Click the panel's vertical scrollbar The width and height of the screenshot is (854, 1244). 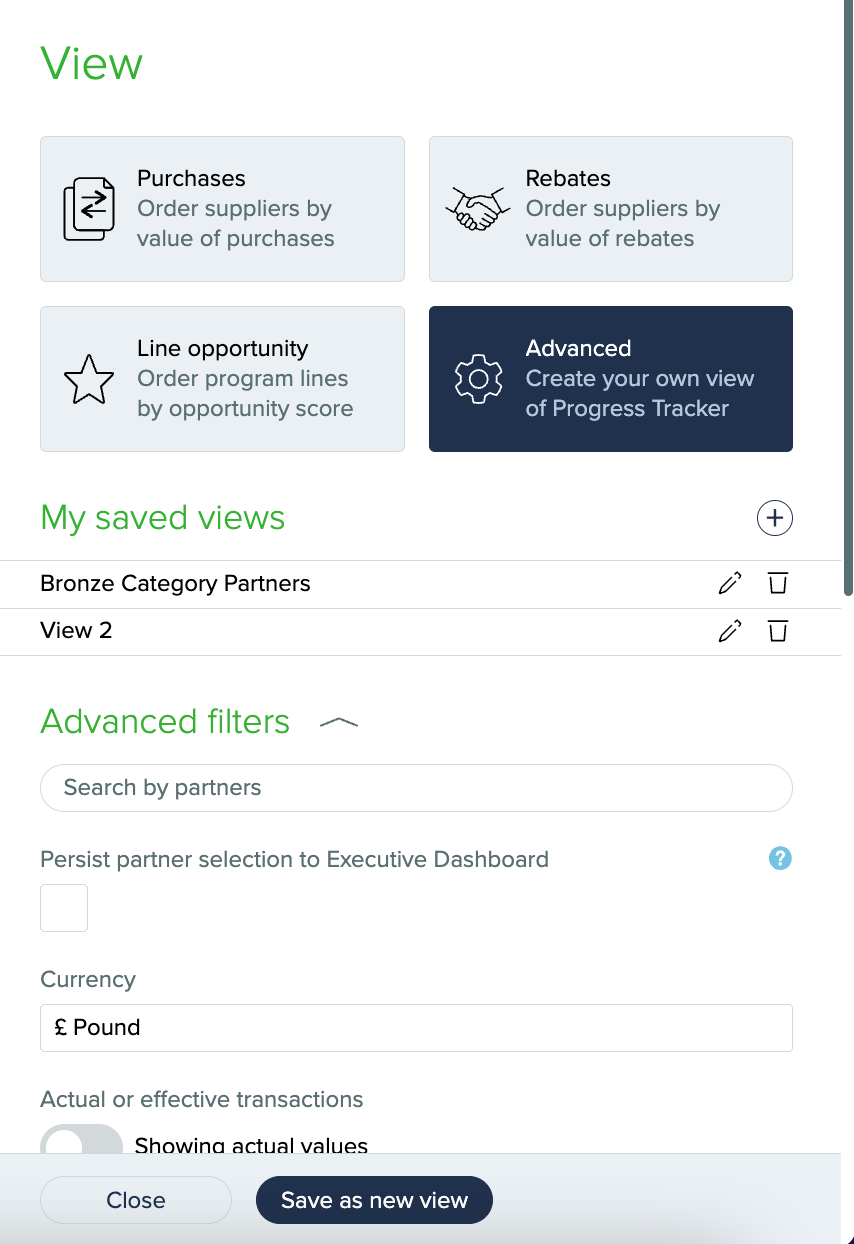click(848, 300)
